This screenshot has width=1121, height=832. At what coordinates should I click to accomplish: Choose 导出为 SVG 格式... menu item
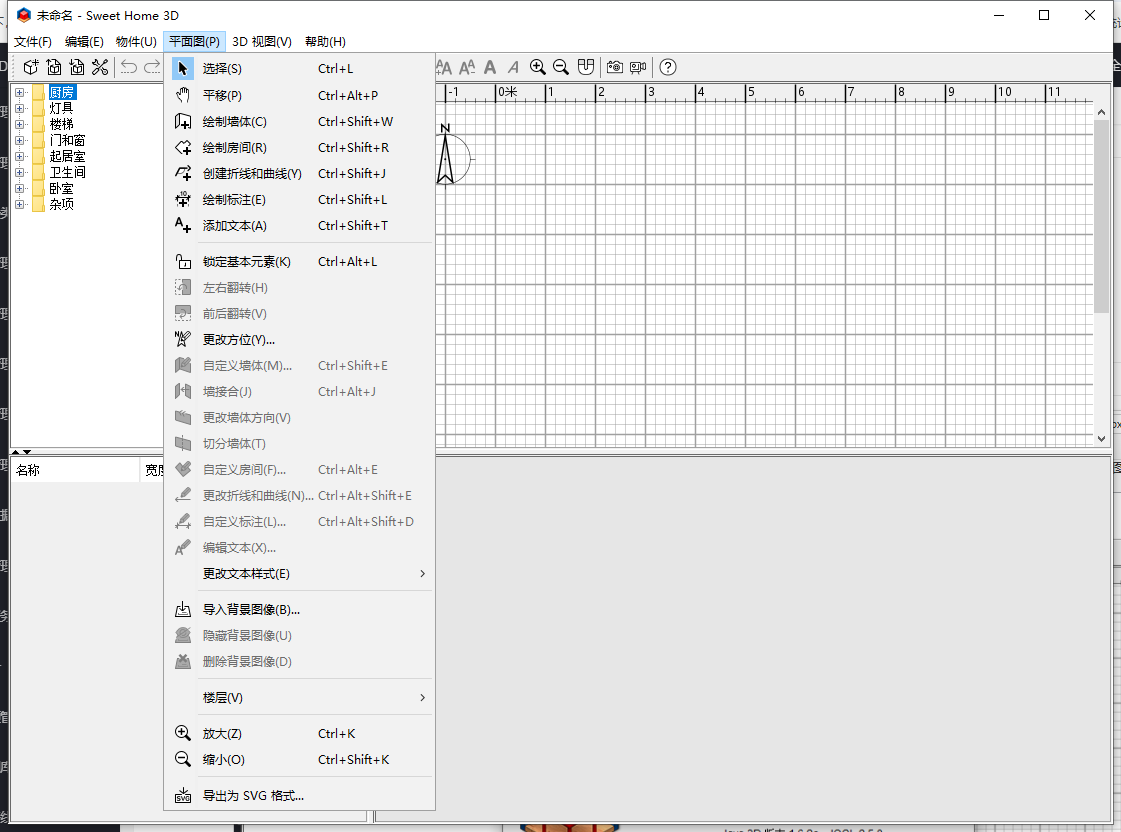click(x=299, y=796)
